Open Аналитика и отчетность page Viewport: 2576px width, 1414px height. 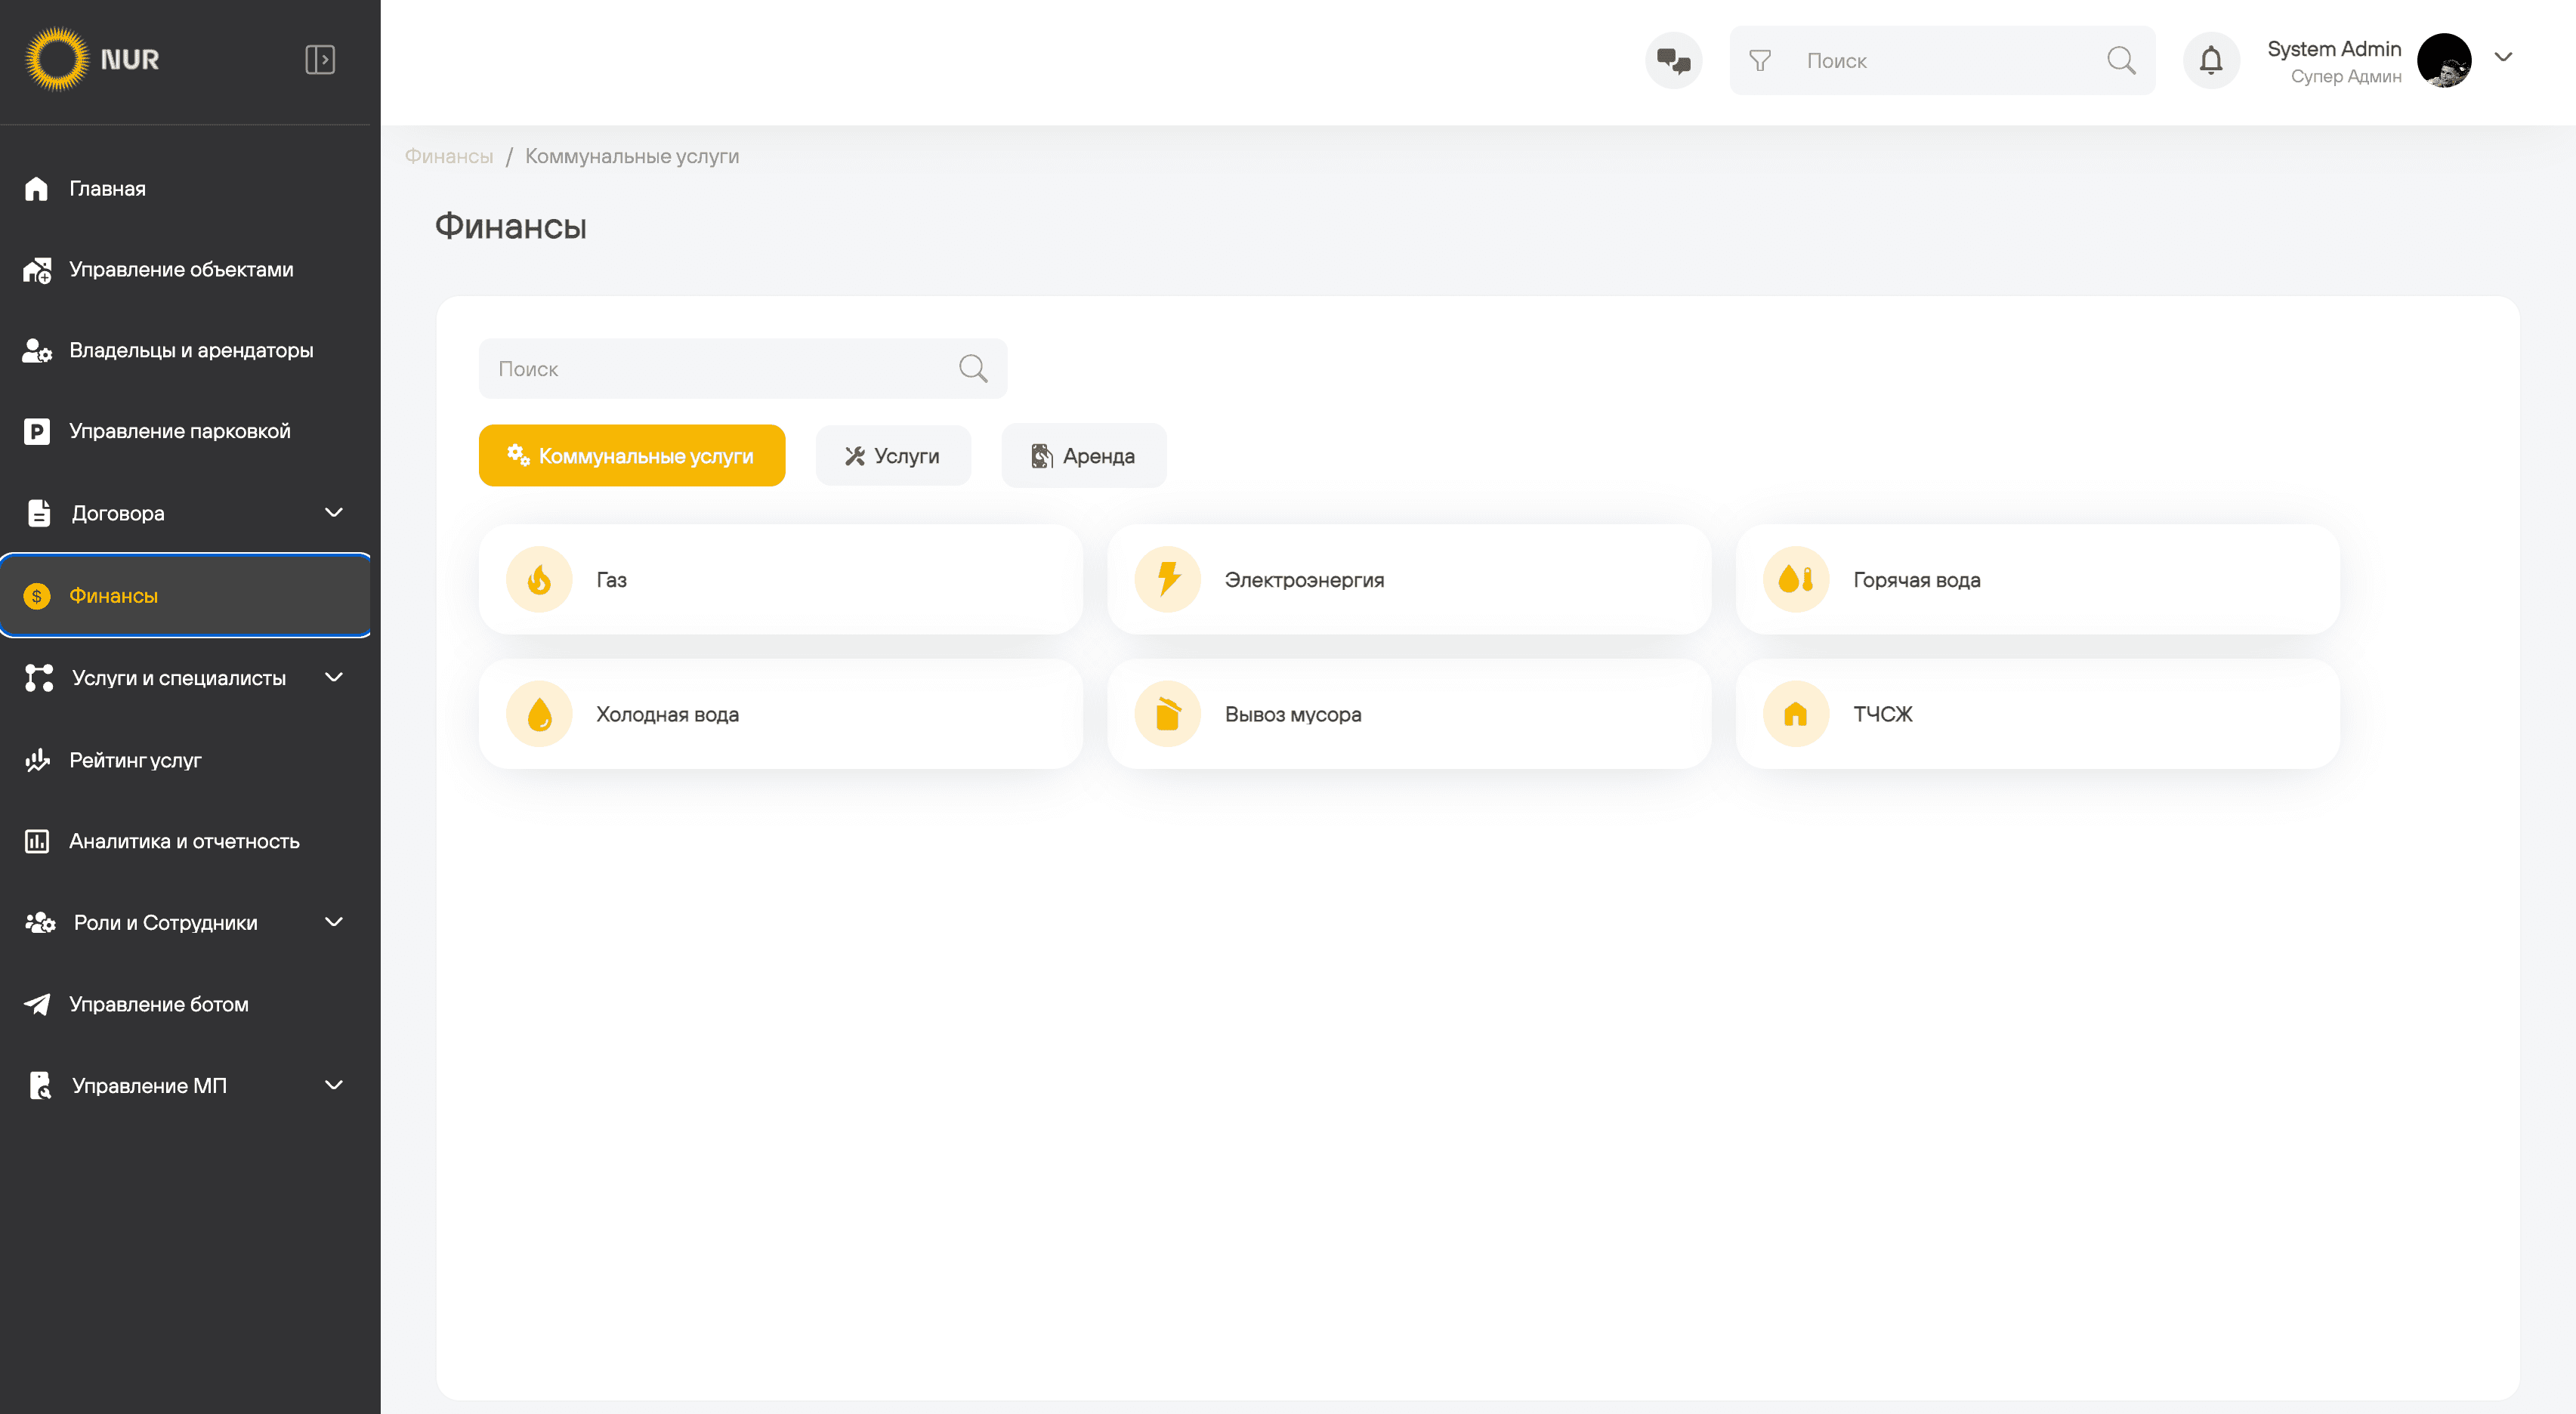point(185,841)
